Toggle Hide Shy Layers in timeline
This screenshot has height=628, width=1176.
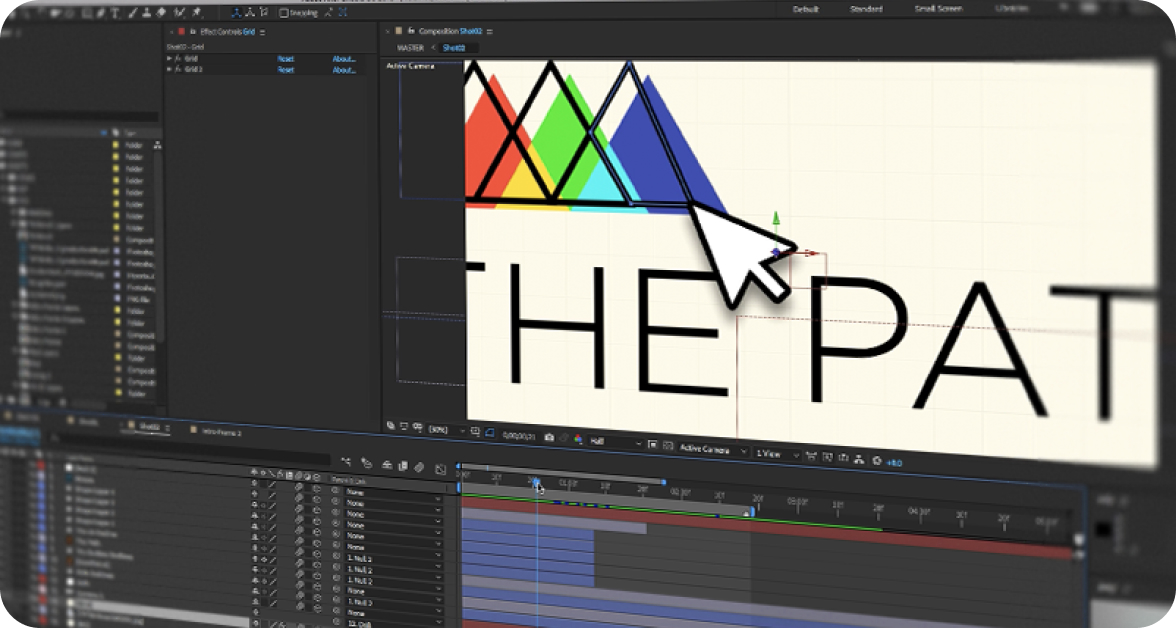(387, 464)
